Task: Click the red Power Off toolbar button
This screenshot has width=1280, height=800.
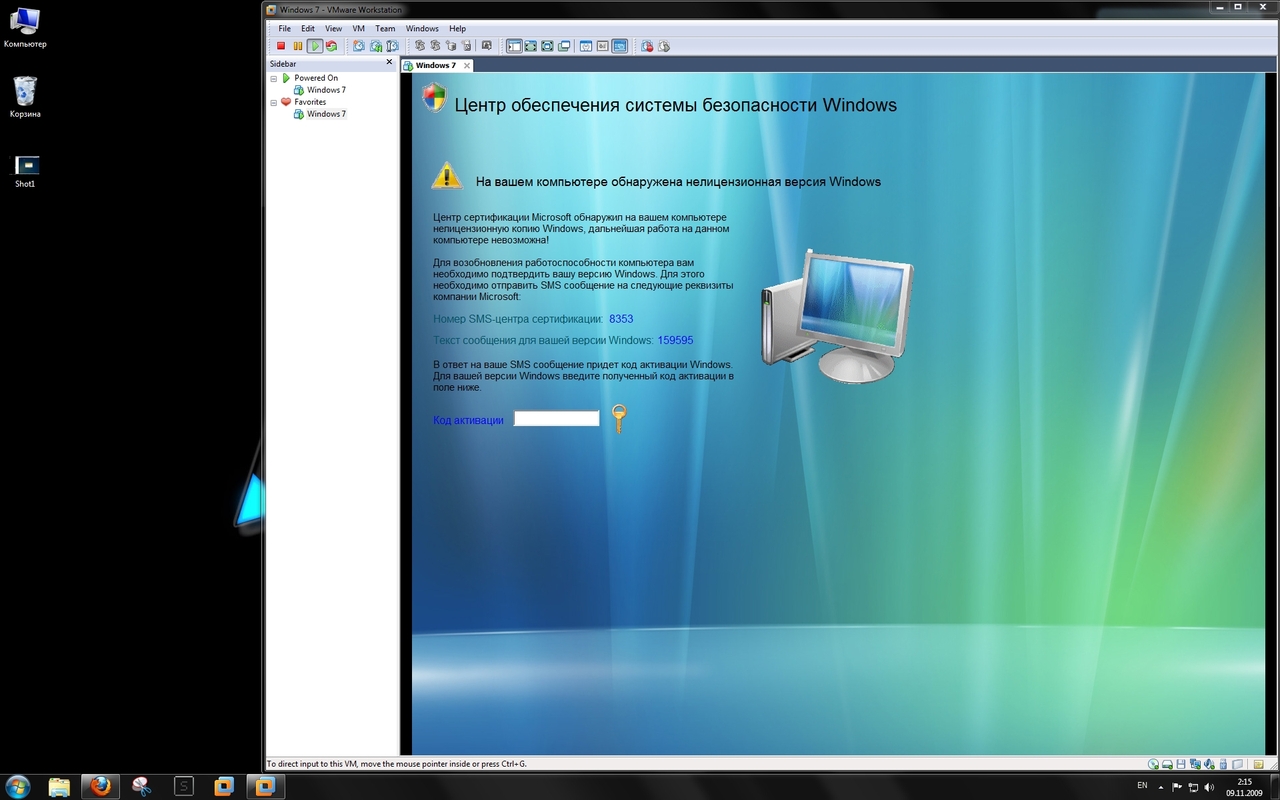Action: (x=281, y=46)
